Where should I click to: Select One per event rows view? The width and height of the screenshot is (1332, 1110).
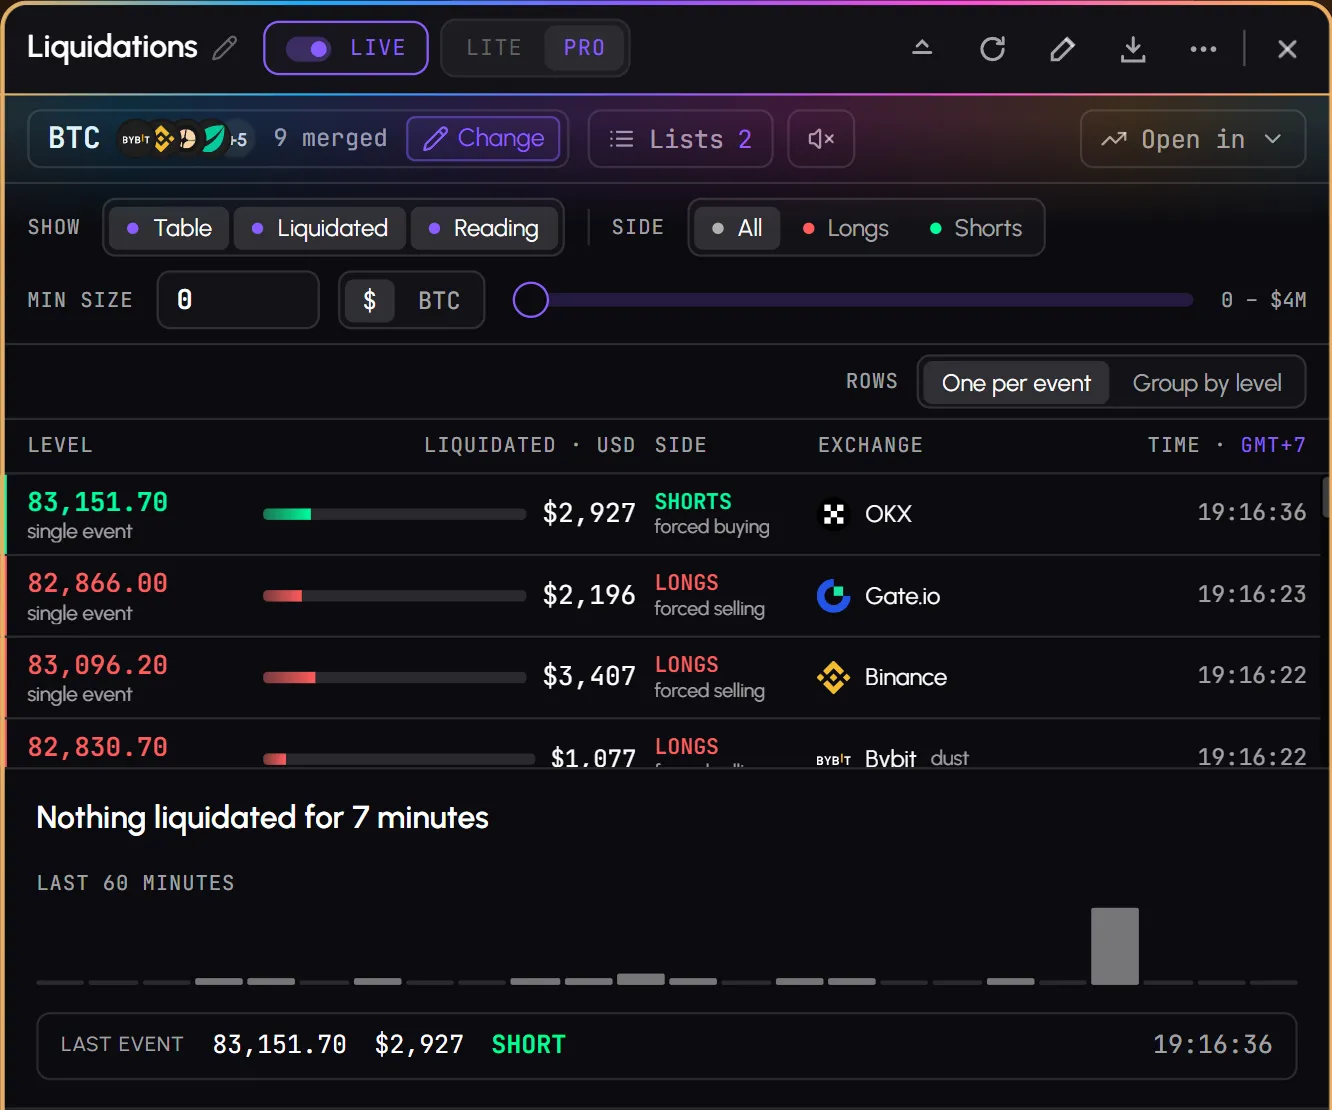1016,383
